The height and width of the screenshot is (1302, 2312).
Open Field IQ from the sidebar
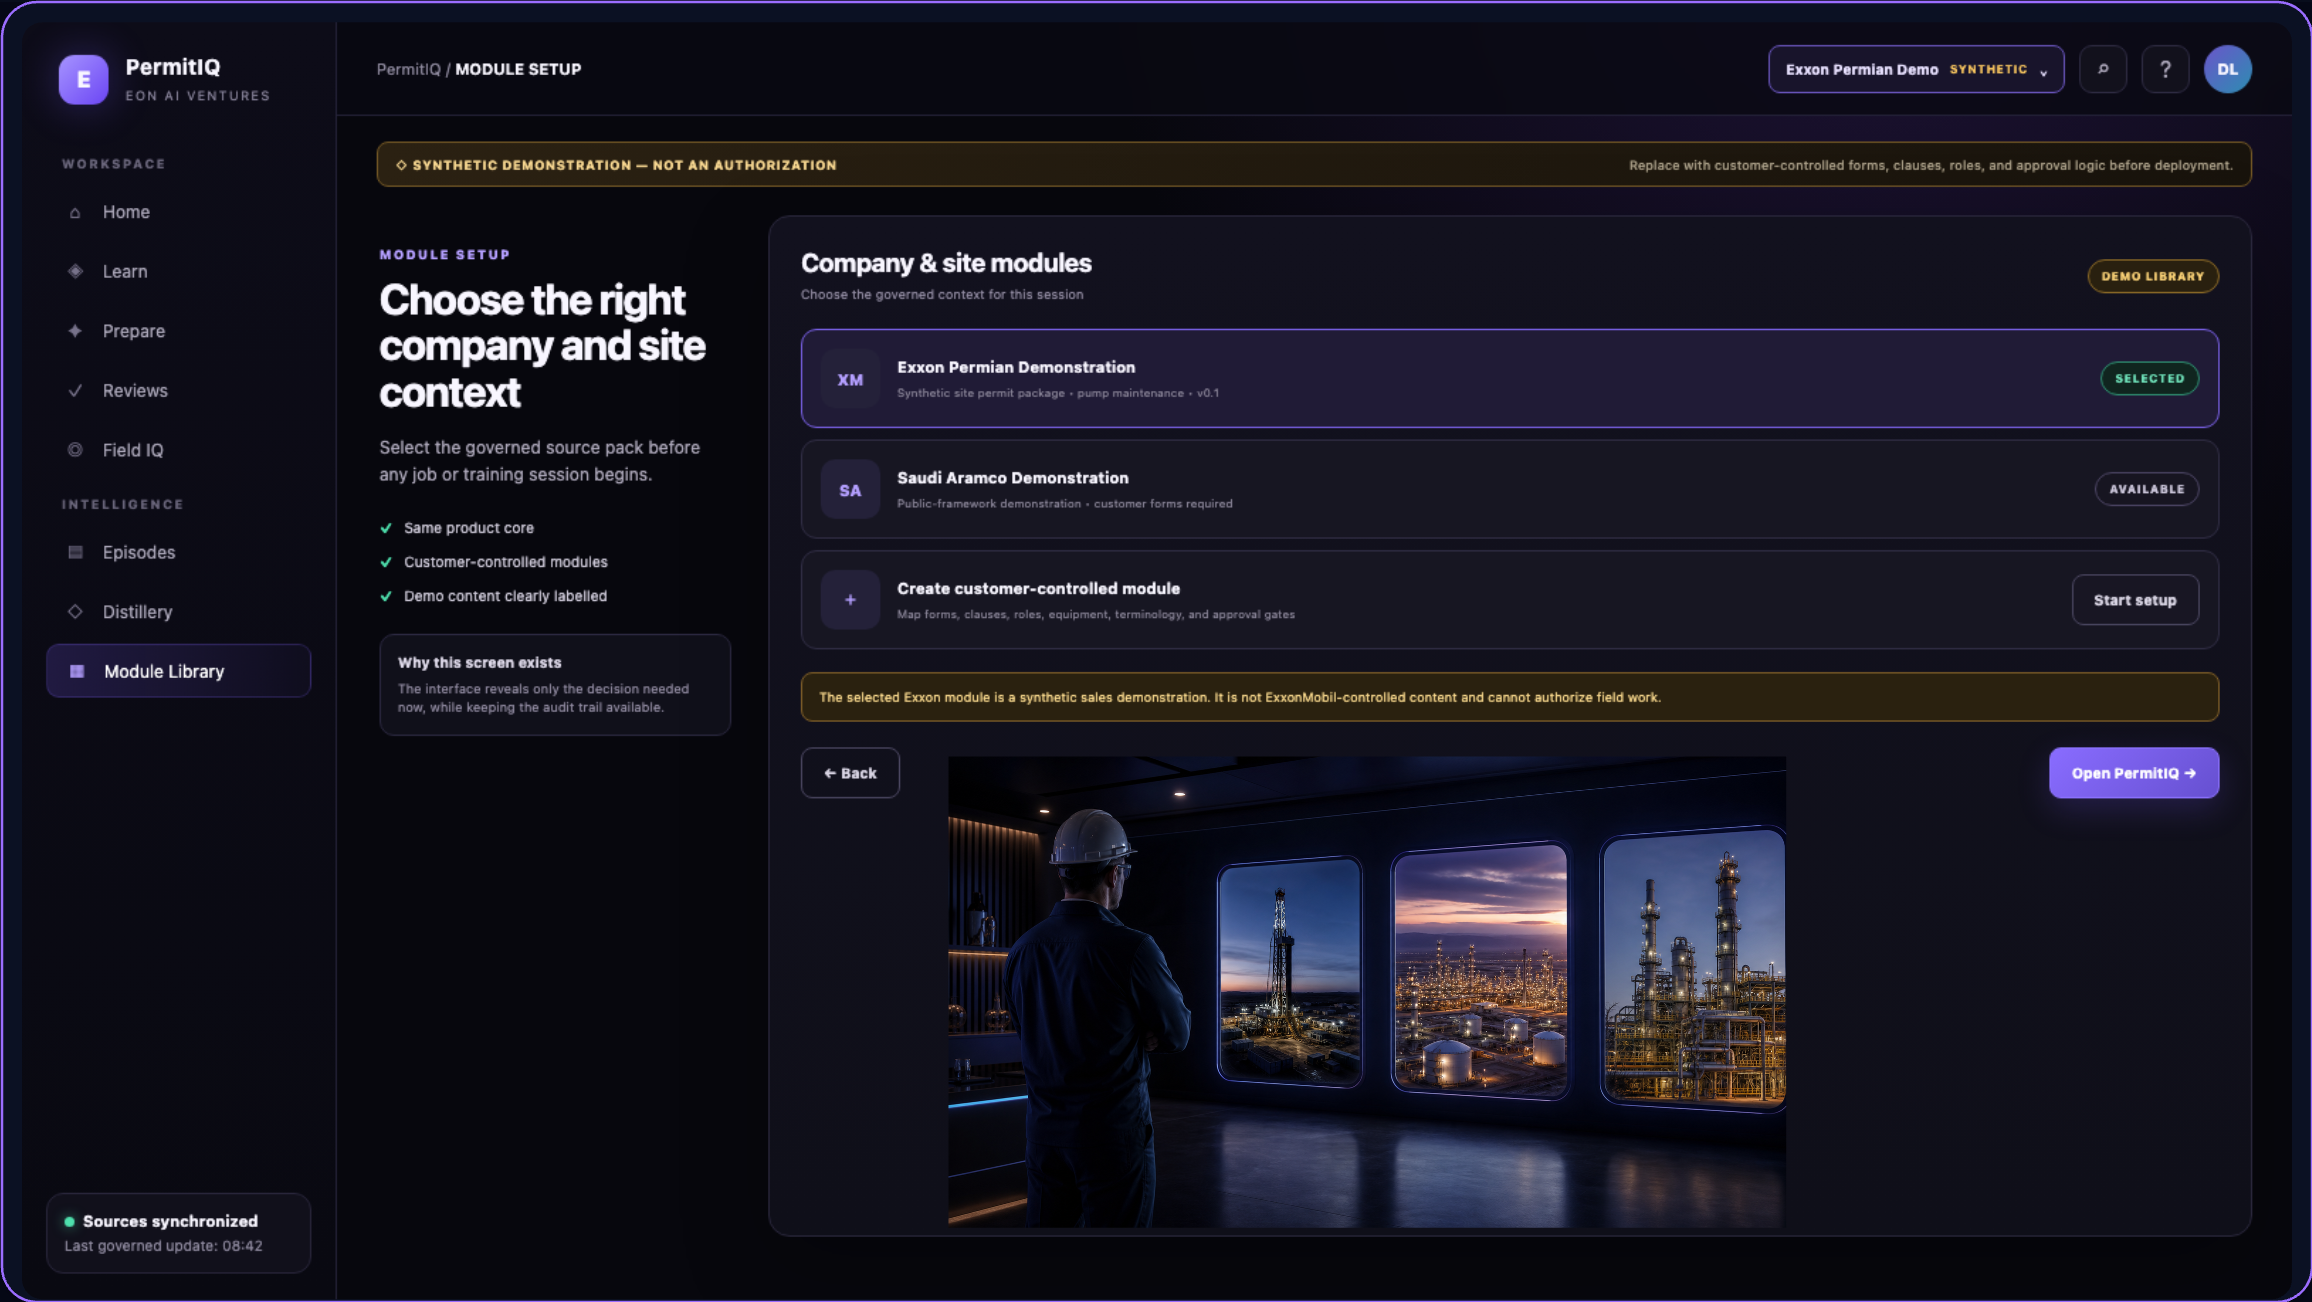pyautogui.click(x=178, y=450)
